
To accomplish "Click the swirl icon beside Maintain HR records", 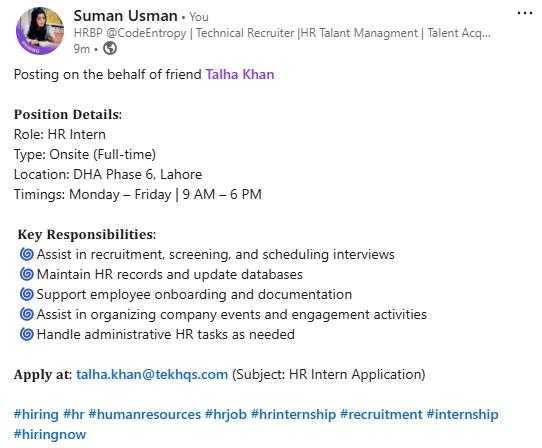I will coord(27,274).
